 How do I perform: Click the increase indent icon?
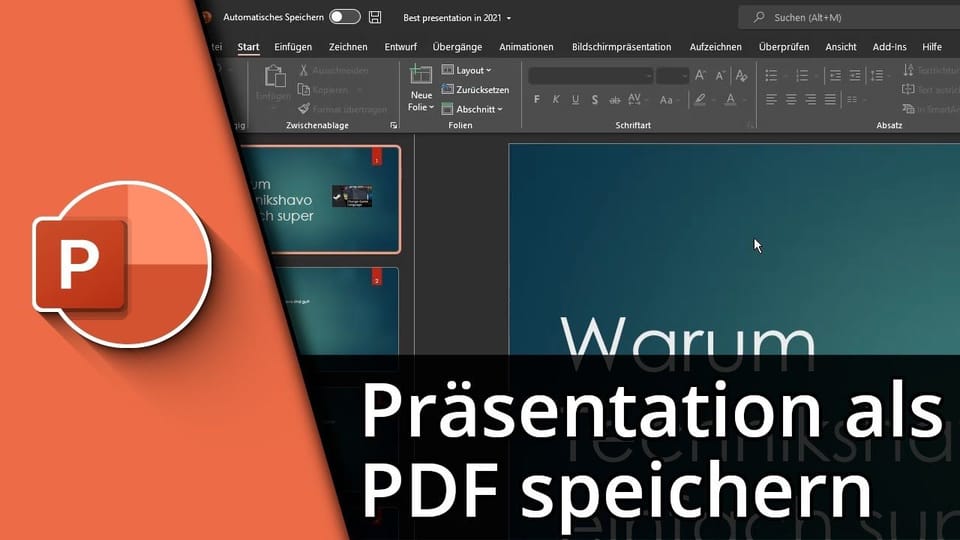[855, 75]
